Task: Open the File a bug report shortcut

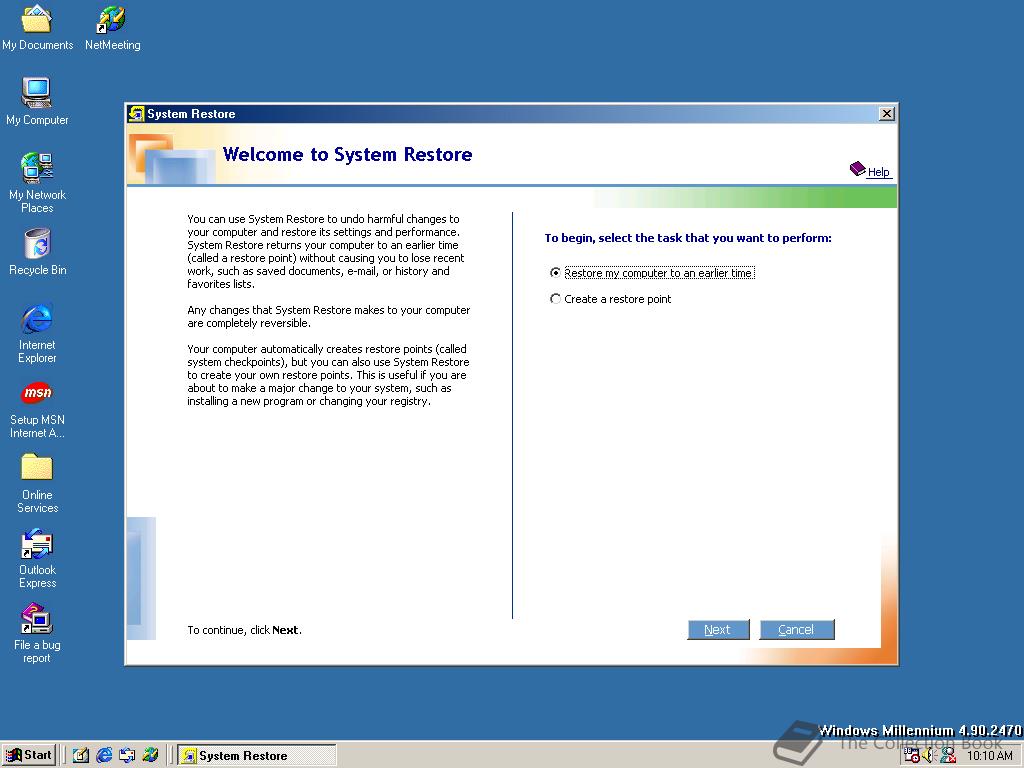Action: [37, 633]
